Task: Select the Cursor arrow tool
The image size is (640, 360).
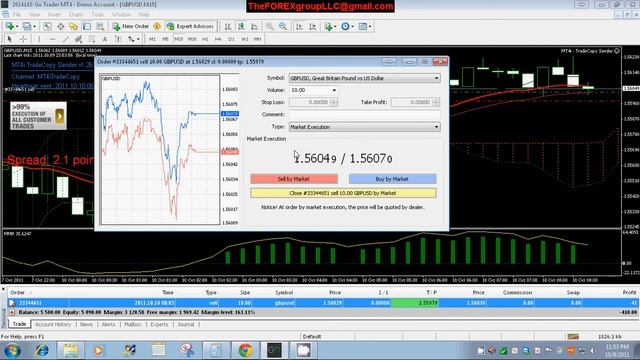Action: [x=10, y=39]
